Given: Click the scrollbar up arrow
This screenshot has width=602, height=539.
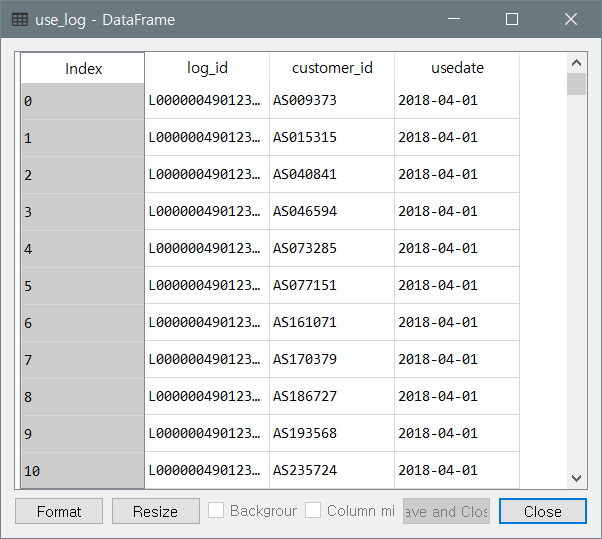Looking at the screenshot, I should 576,63.
